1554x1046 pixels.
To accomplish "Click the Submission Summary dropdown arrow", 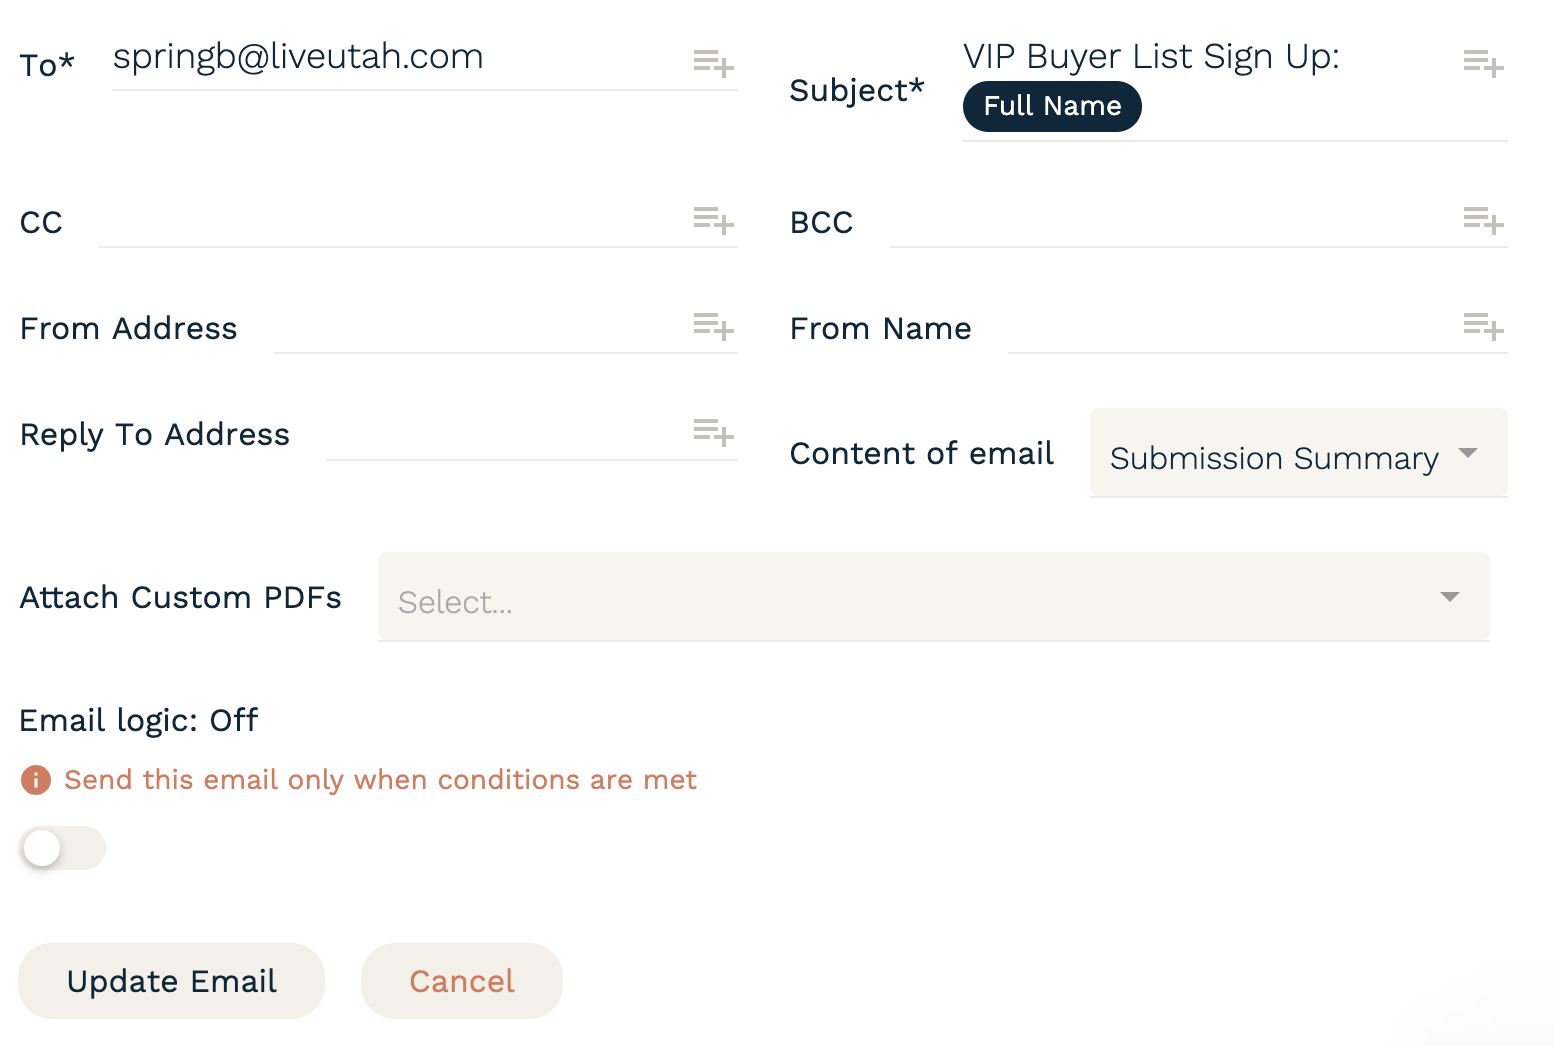I will [x=1468, y=453].
